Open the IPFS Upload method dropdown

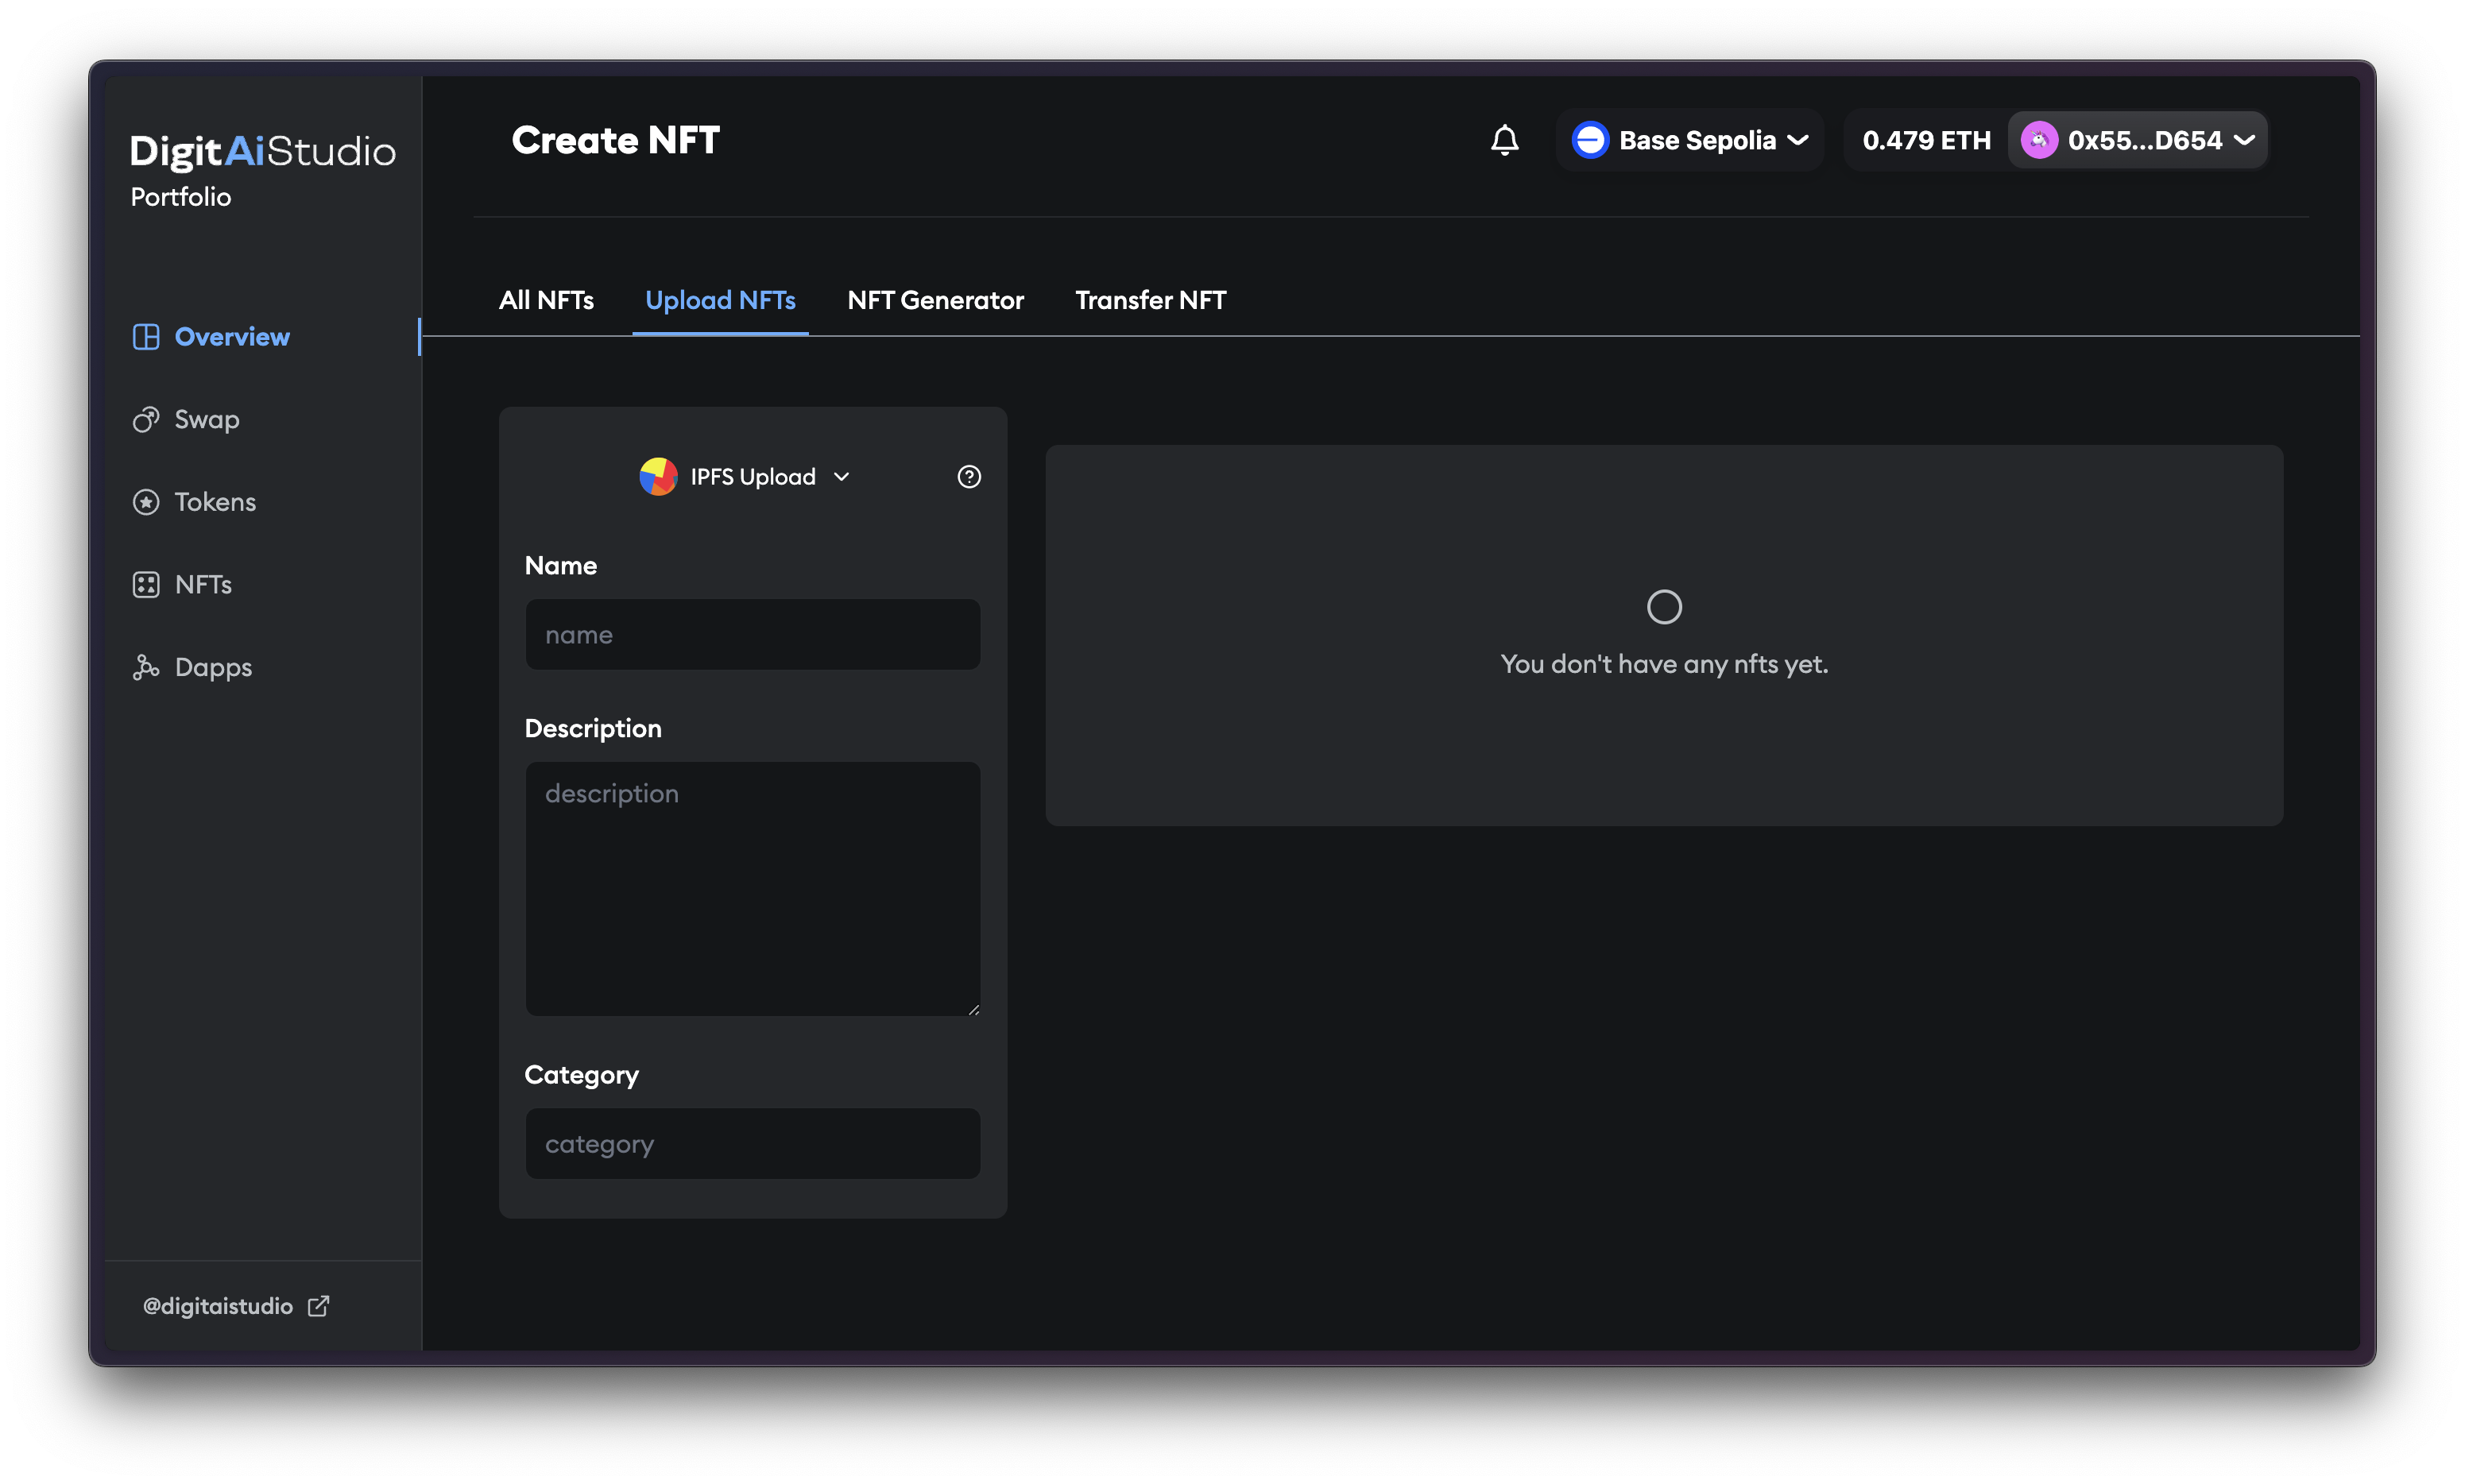coord(746,477)
